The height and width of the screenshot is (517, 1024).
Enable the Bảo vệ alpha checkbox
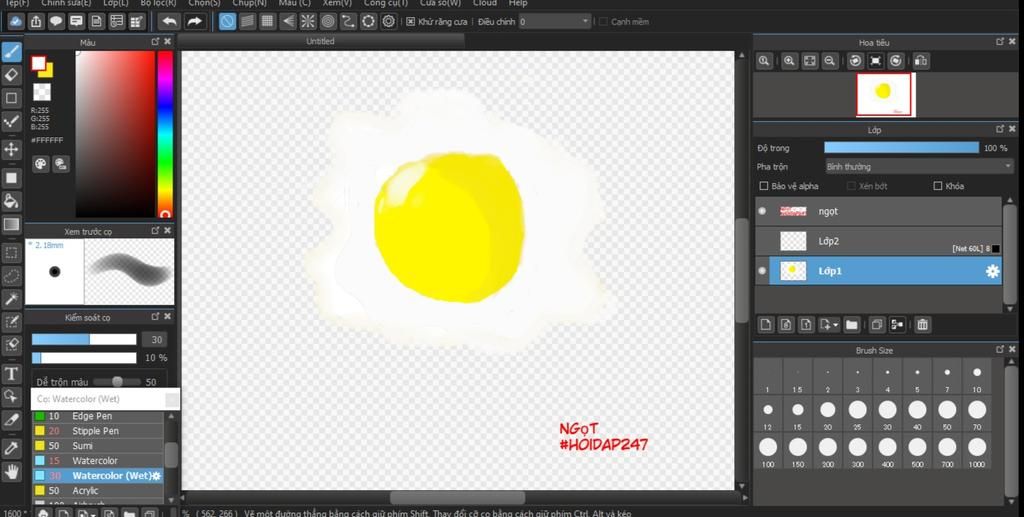pyautogui.click(x=763, y=186)
